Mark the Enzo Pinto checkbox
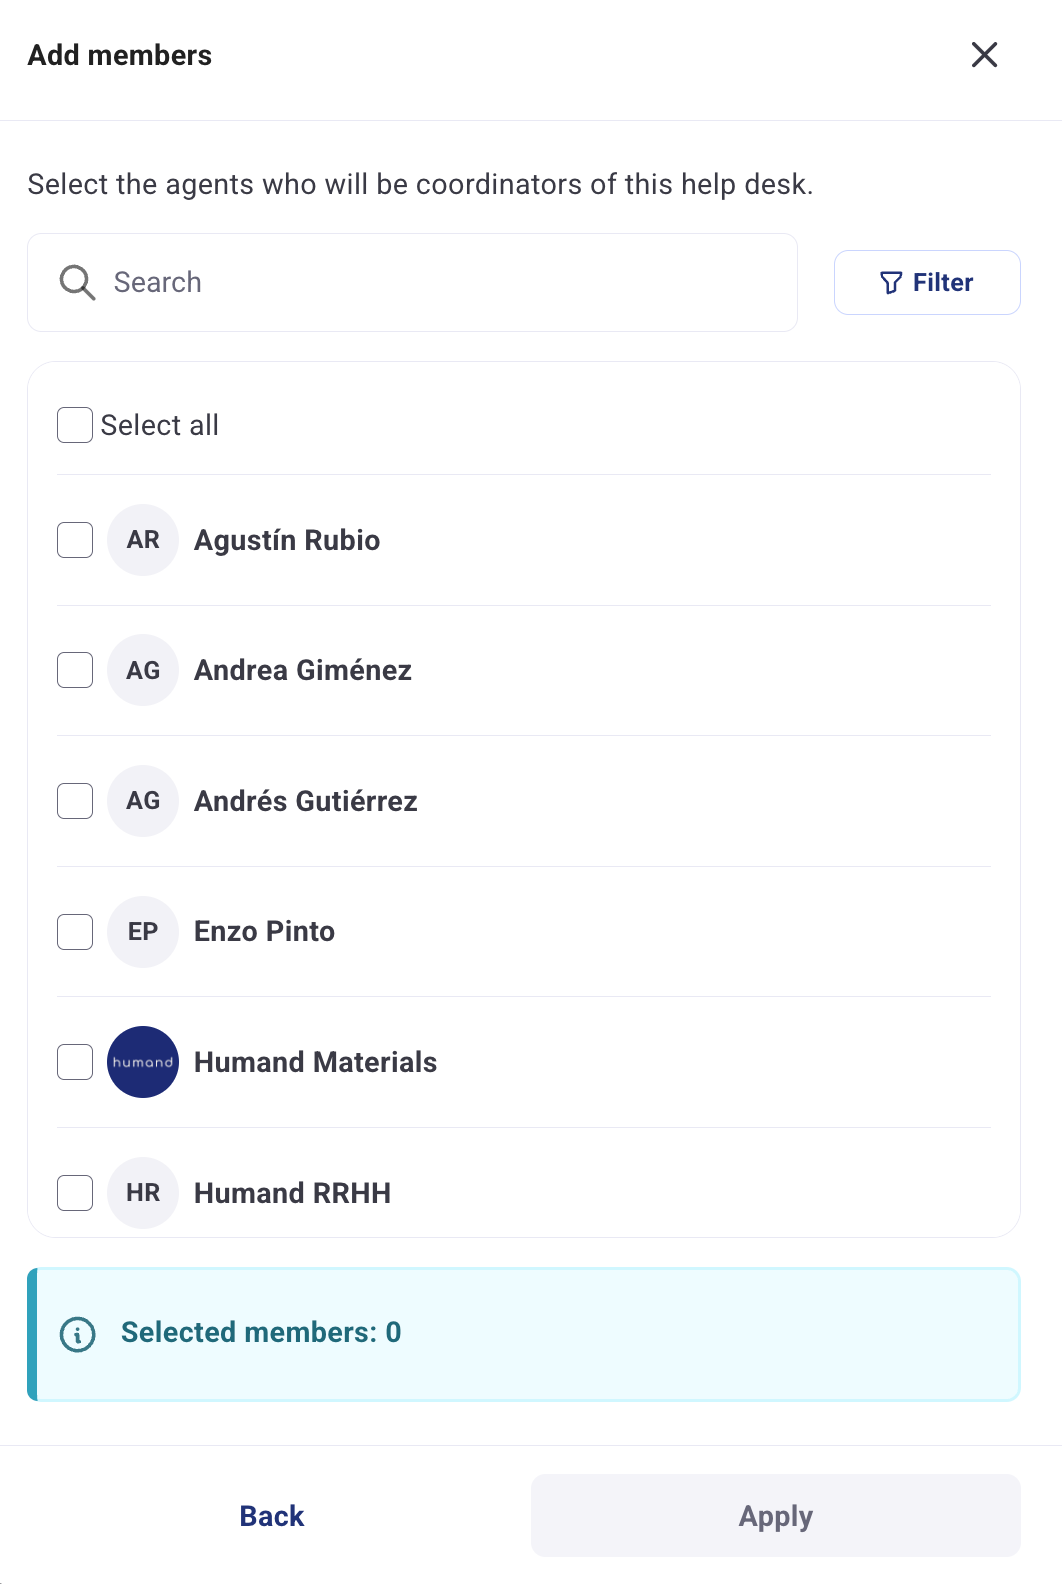 75,932
